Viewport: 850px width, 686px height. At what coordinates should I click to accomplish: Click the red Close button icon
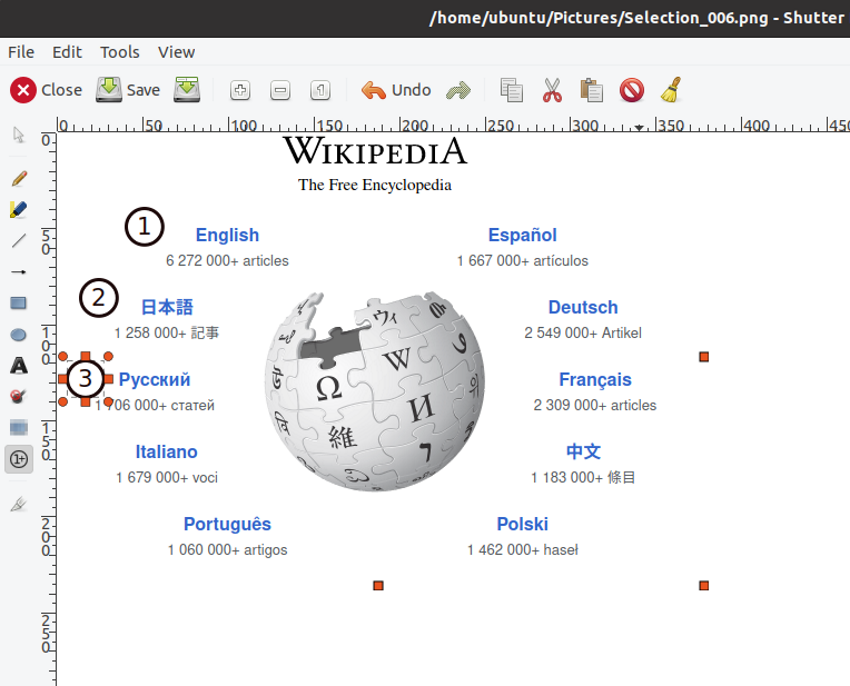pos(23,90)
